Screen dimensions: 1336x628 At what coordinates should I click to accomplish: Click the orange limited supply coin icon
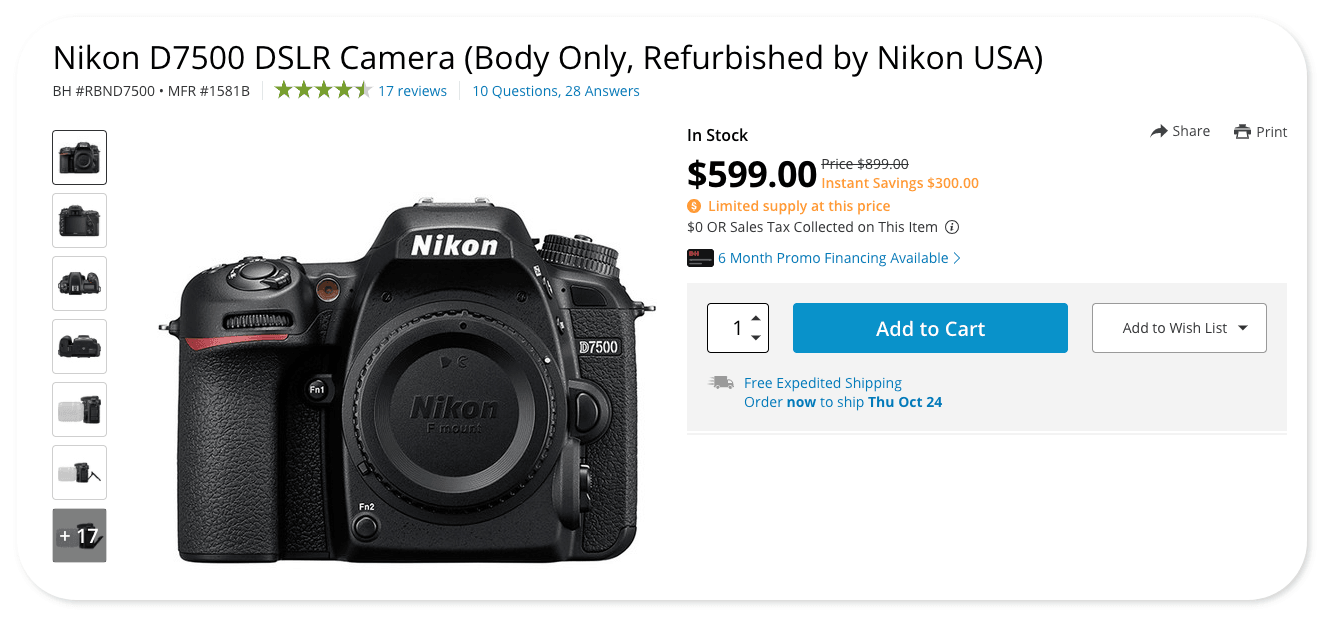695,206
